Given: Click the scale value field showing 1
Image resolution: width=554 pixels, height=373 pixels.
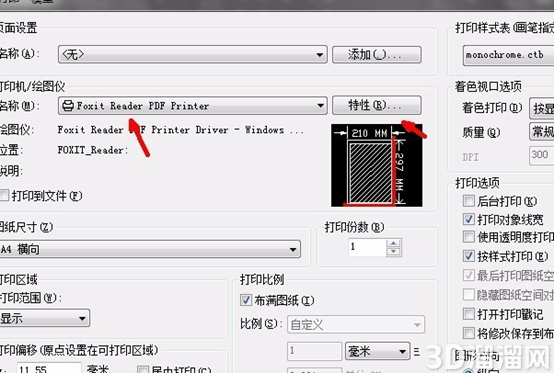Looking at the screenshot, I should 314,351.
